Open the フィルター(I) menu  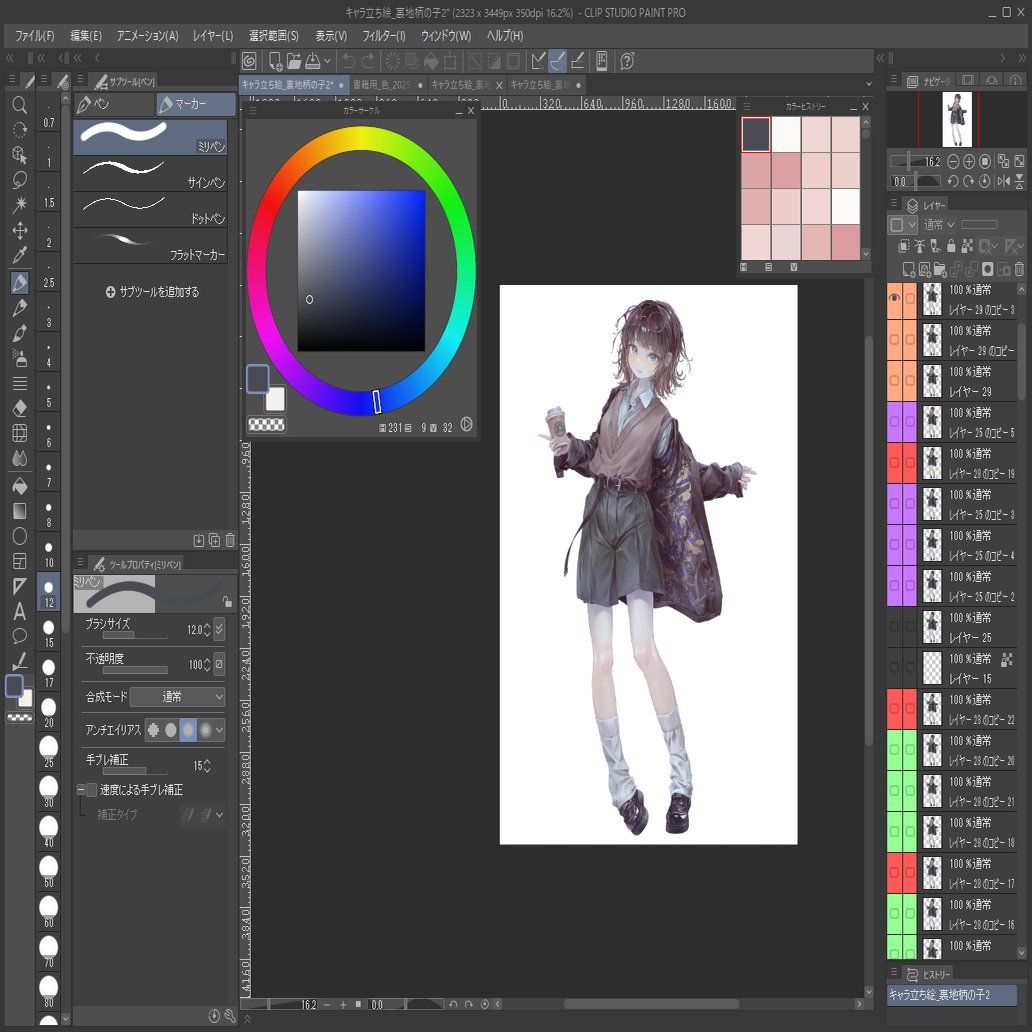(384, 36)
